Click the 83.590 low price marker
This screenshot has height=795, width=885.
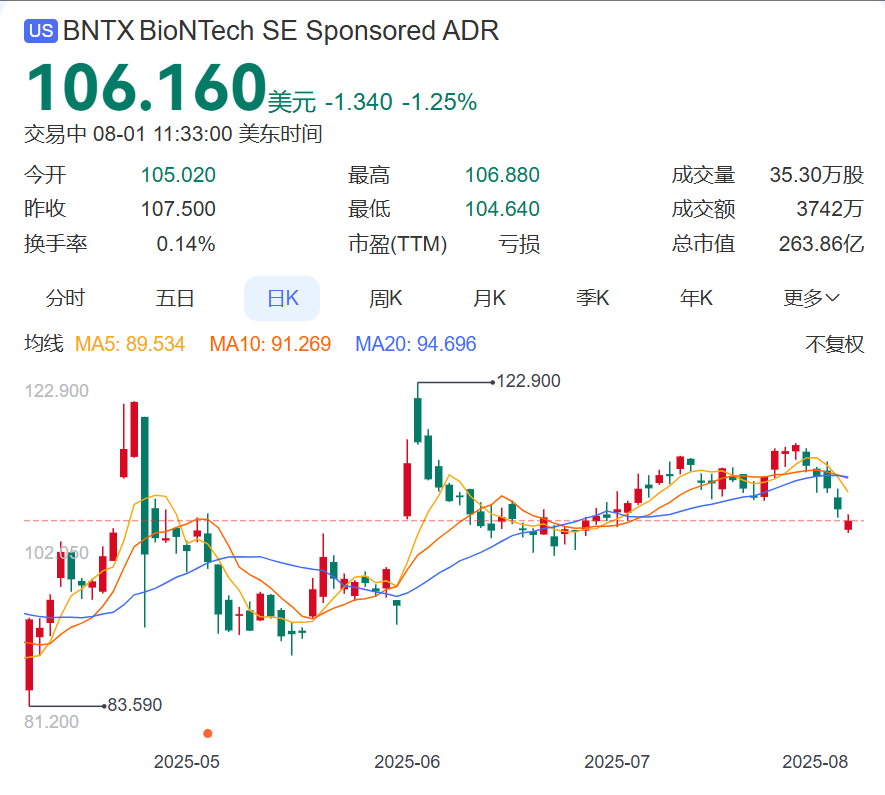pyautogui.click(x=134, y=705)
